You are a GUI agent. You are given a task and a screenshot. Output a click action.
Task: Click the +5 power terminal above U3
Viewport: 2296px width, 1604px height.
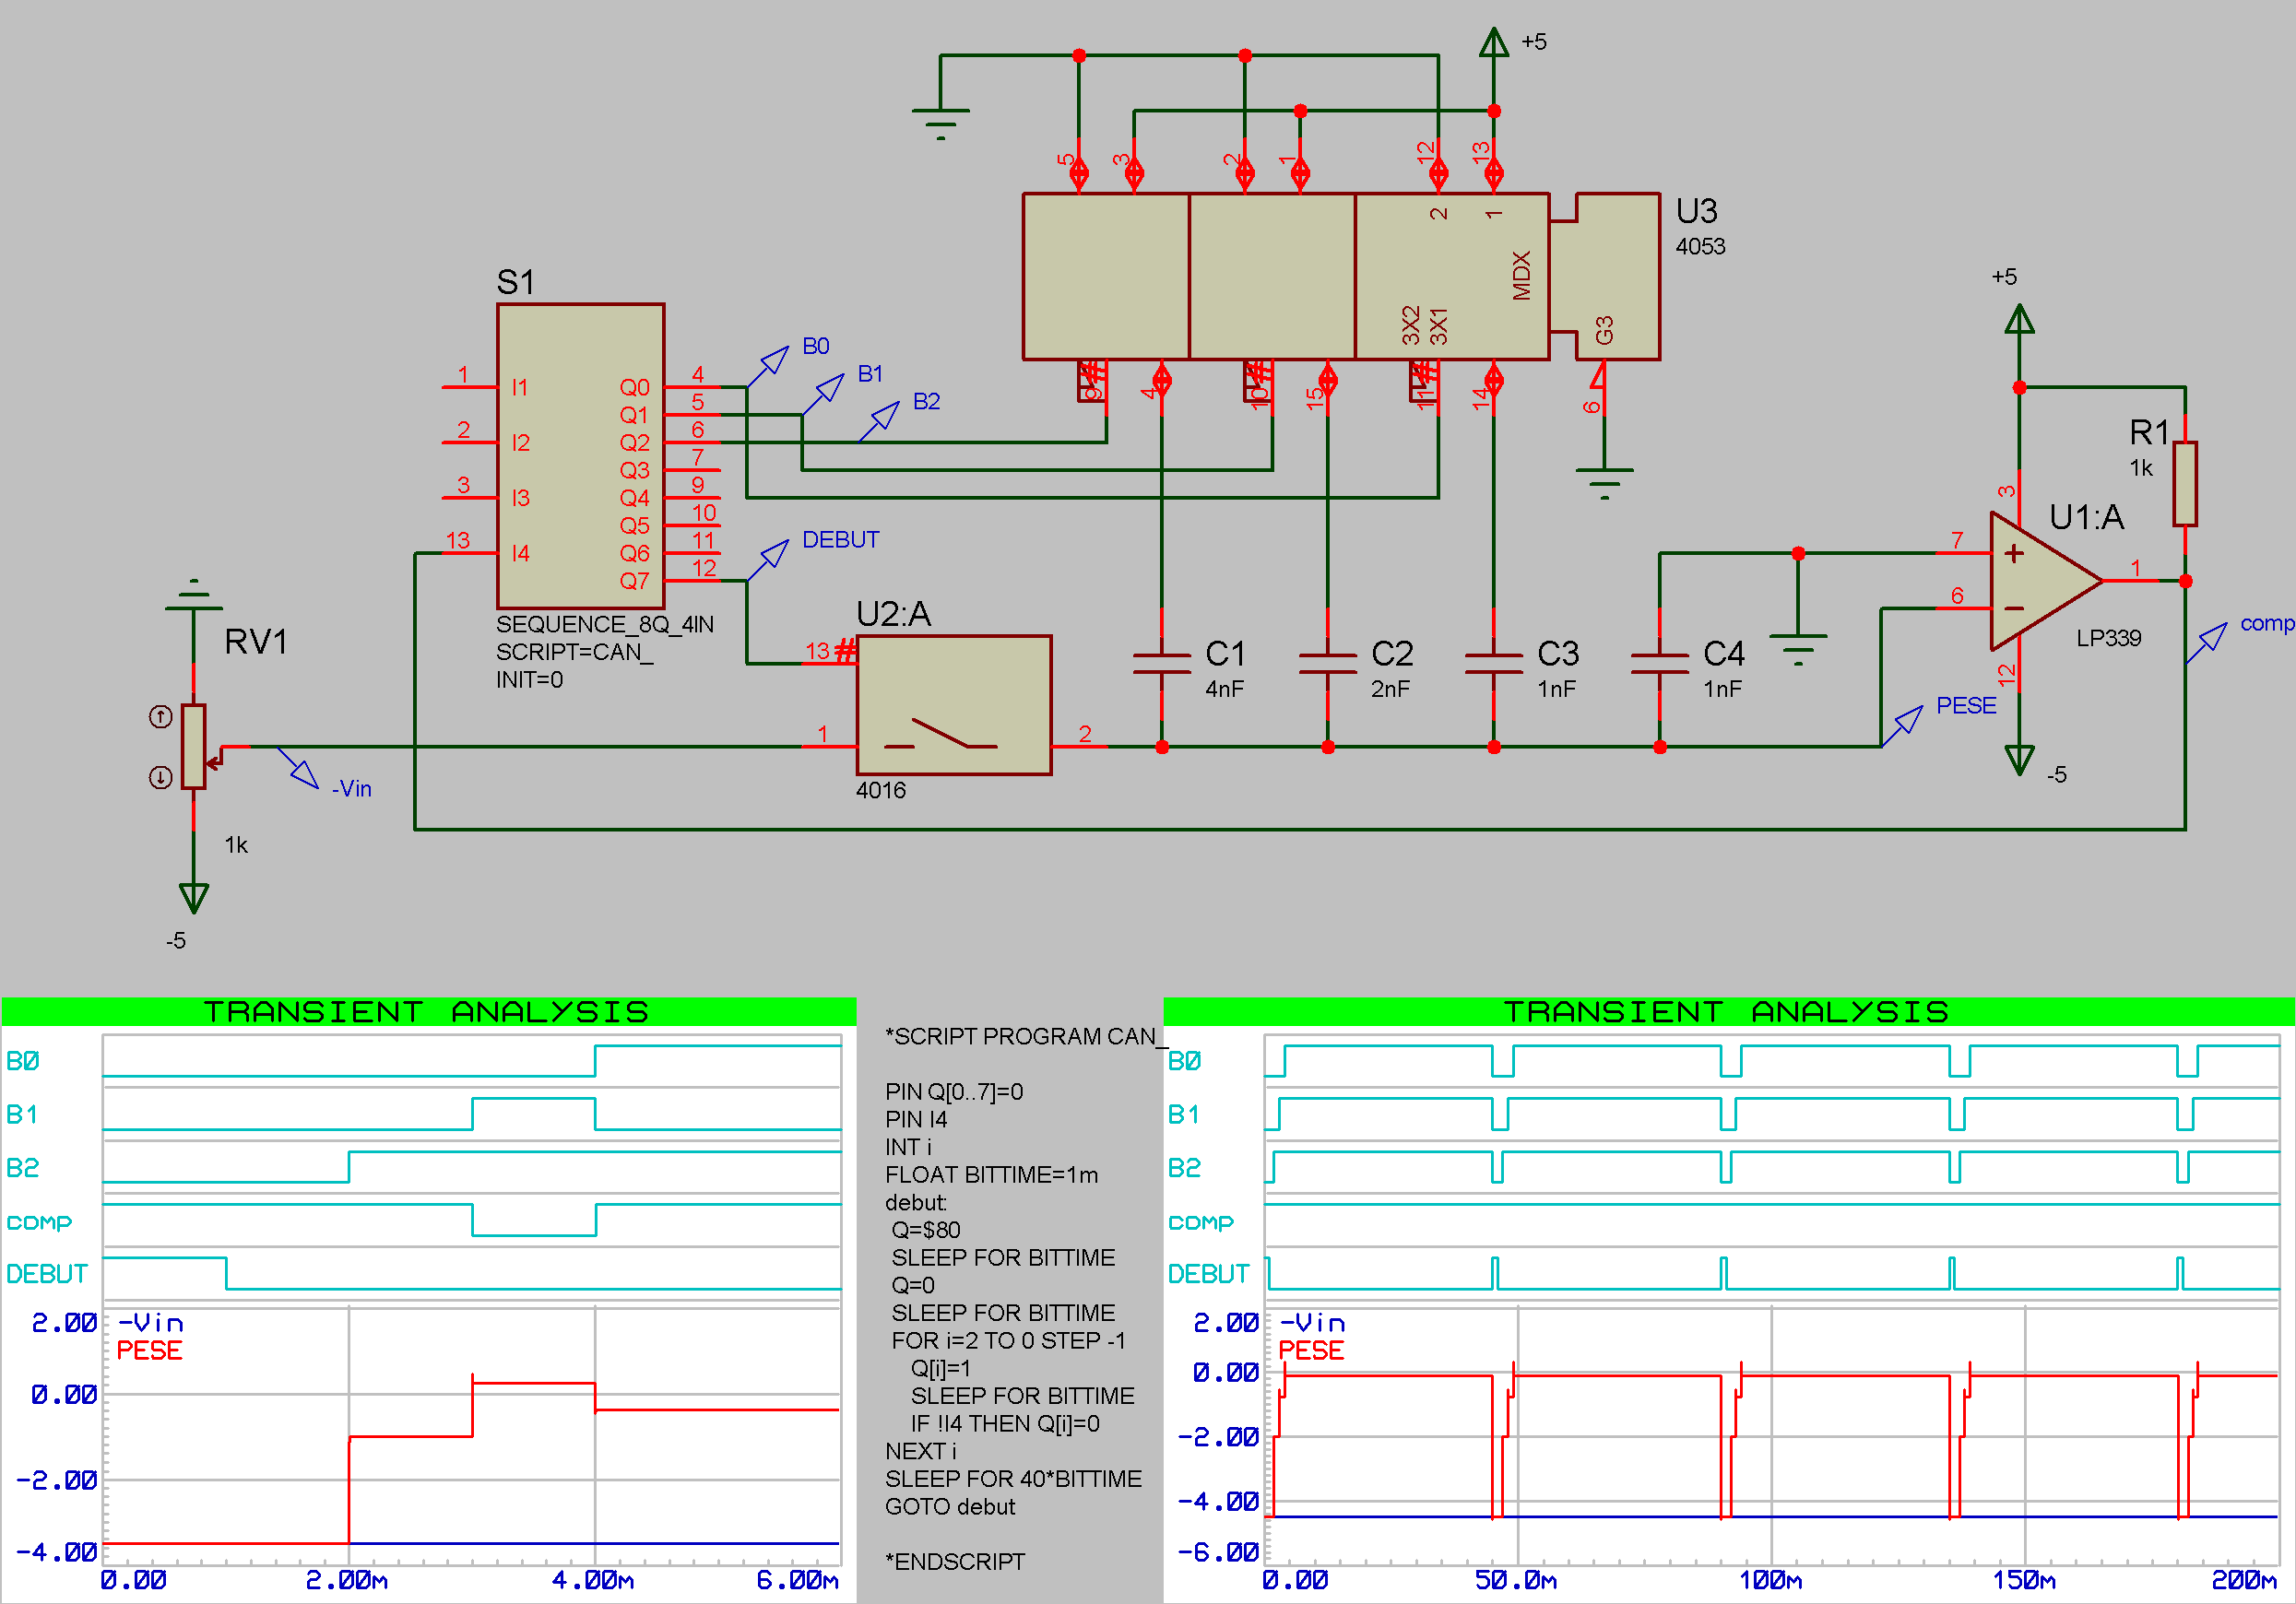pyautogui.click(x=1493, y=43)
